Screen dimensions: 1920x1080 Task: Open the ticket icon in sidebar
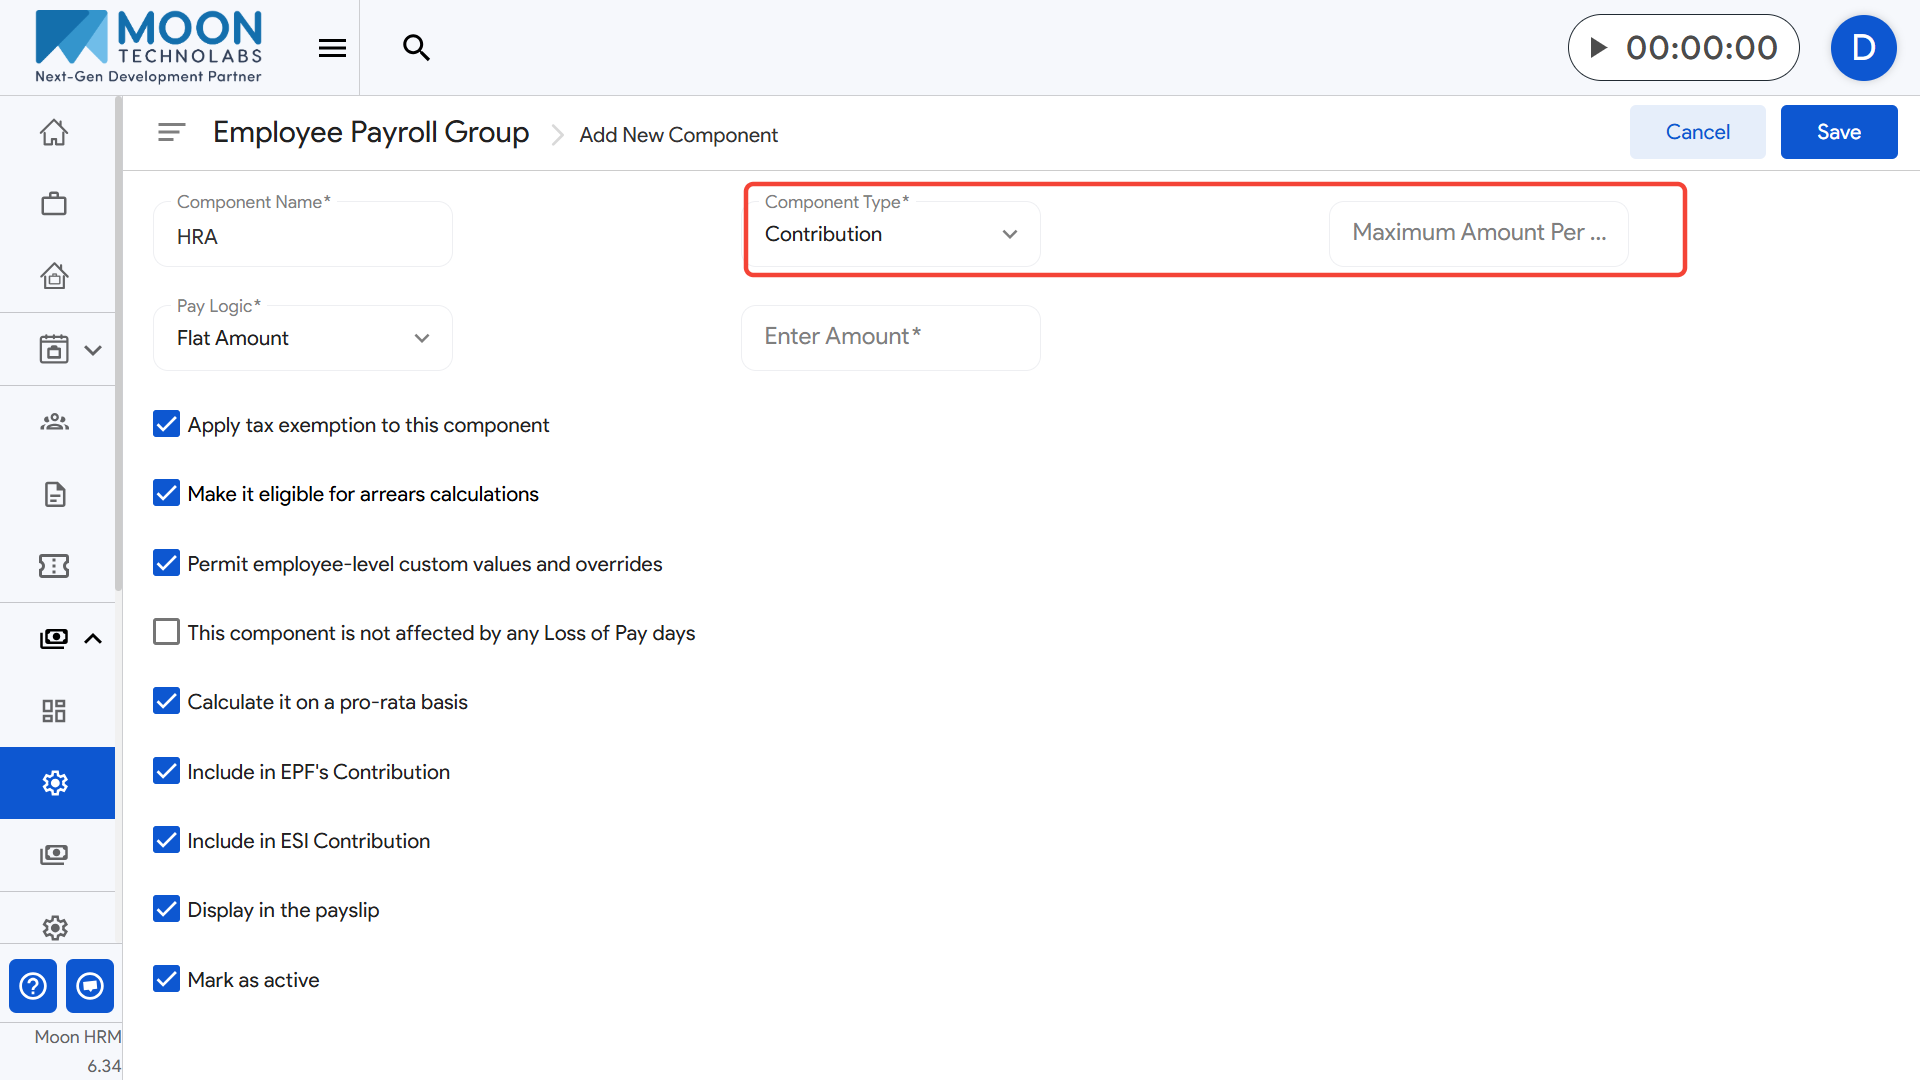(54, 566)
